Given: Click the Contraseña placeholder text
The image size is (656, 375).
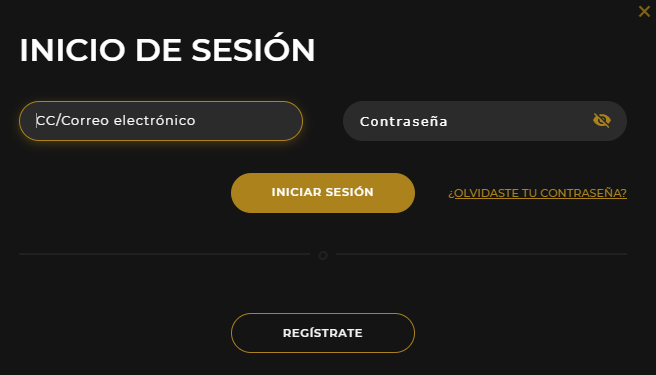Looking at the screenshot, I should point(404,121).
